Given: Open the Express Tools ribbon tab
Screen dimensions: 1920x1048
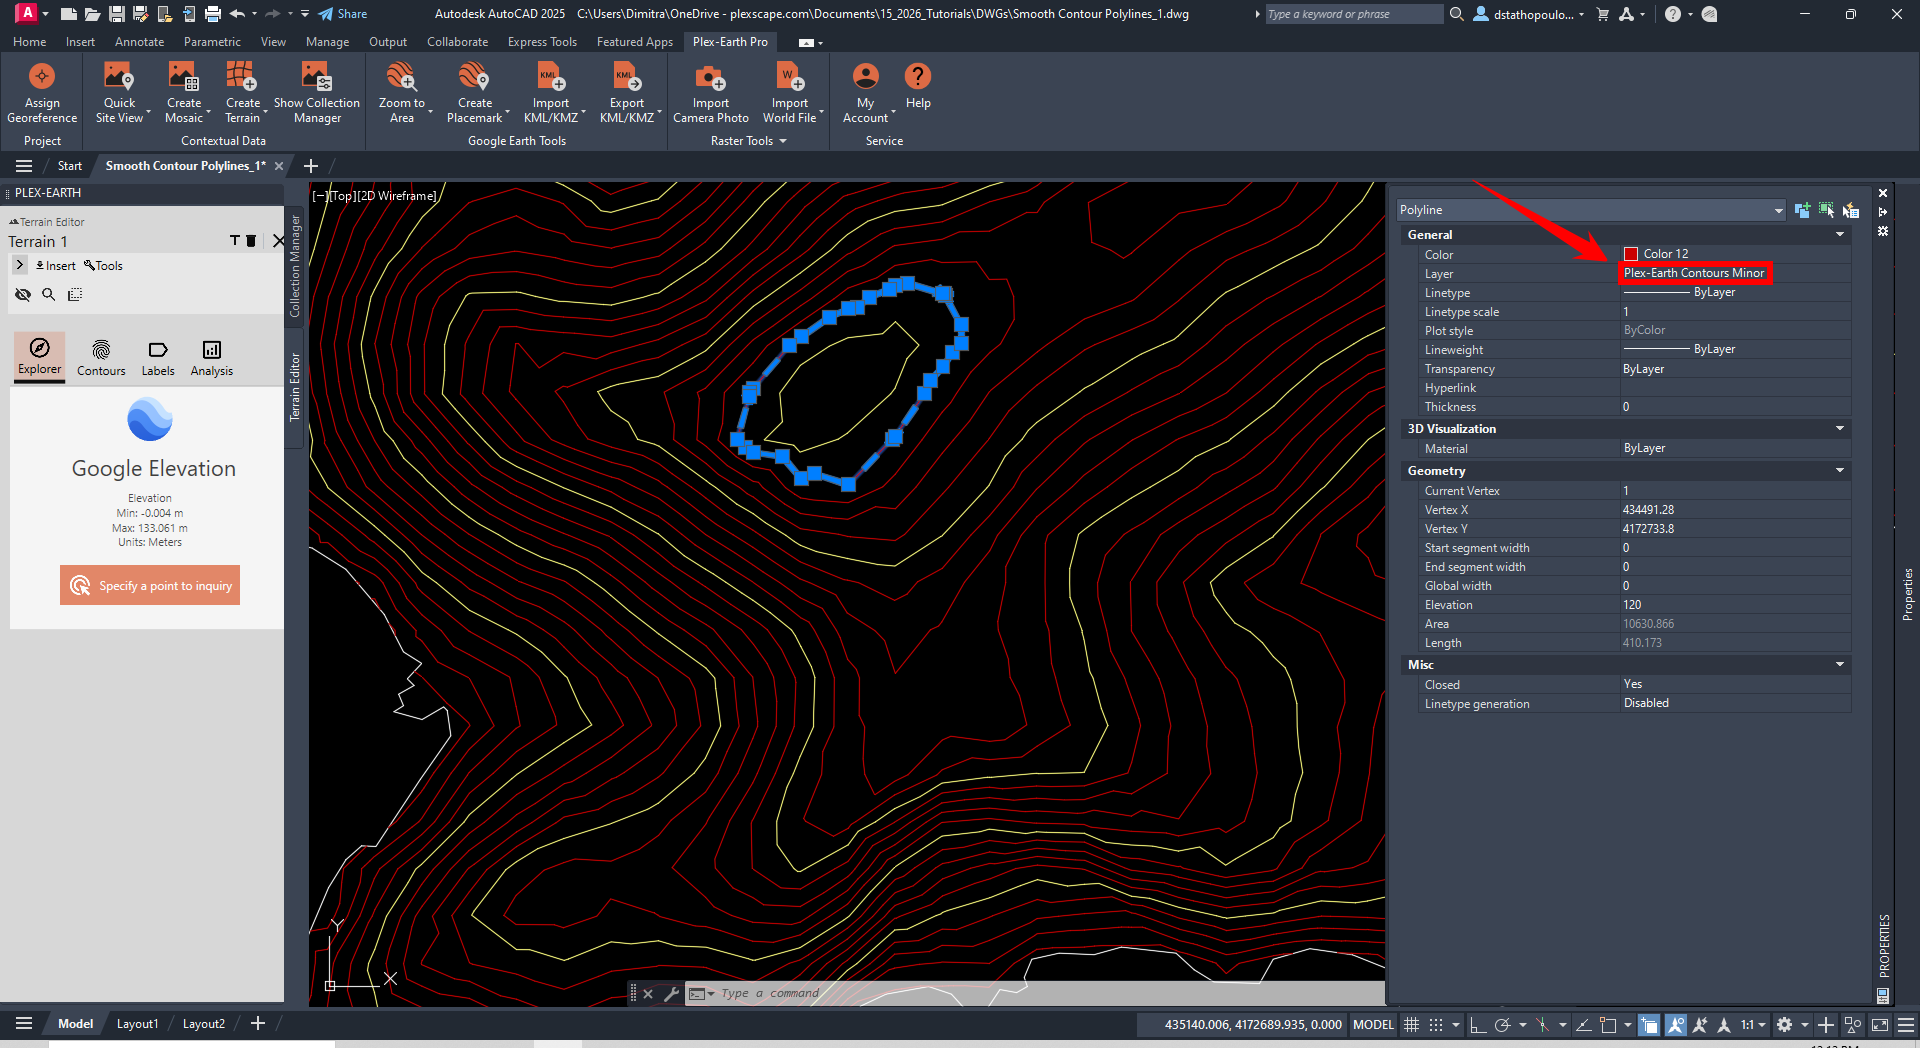Looking at the screenshot, I should point(542,42).
